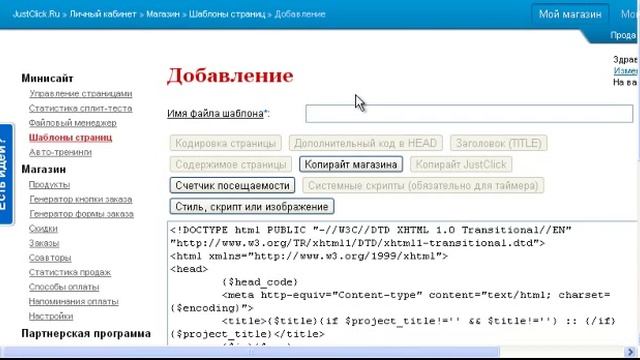Click the <head> line in code
The height and width of the screenshot is (360, 640).
pyautogui.click(x=189, y=269)
